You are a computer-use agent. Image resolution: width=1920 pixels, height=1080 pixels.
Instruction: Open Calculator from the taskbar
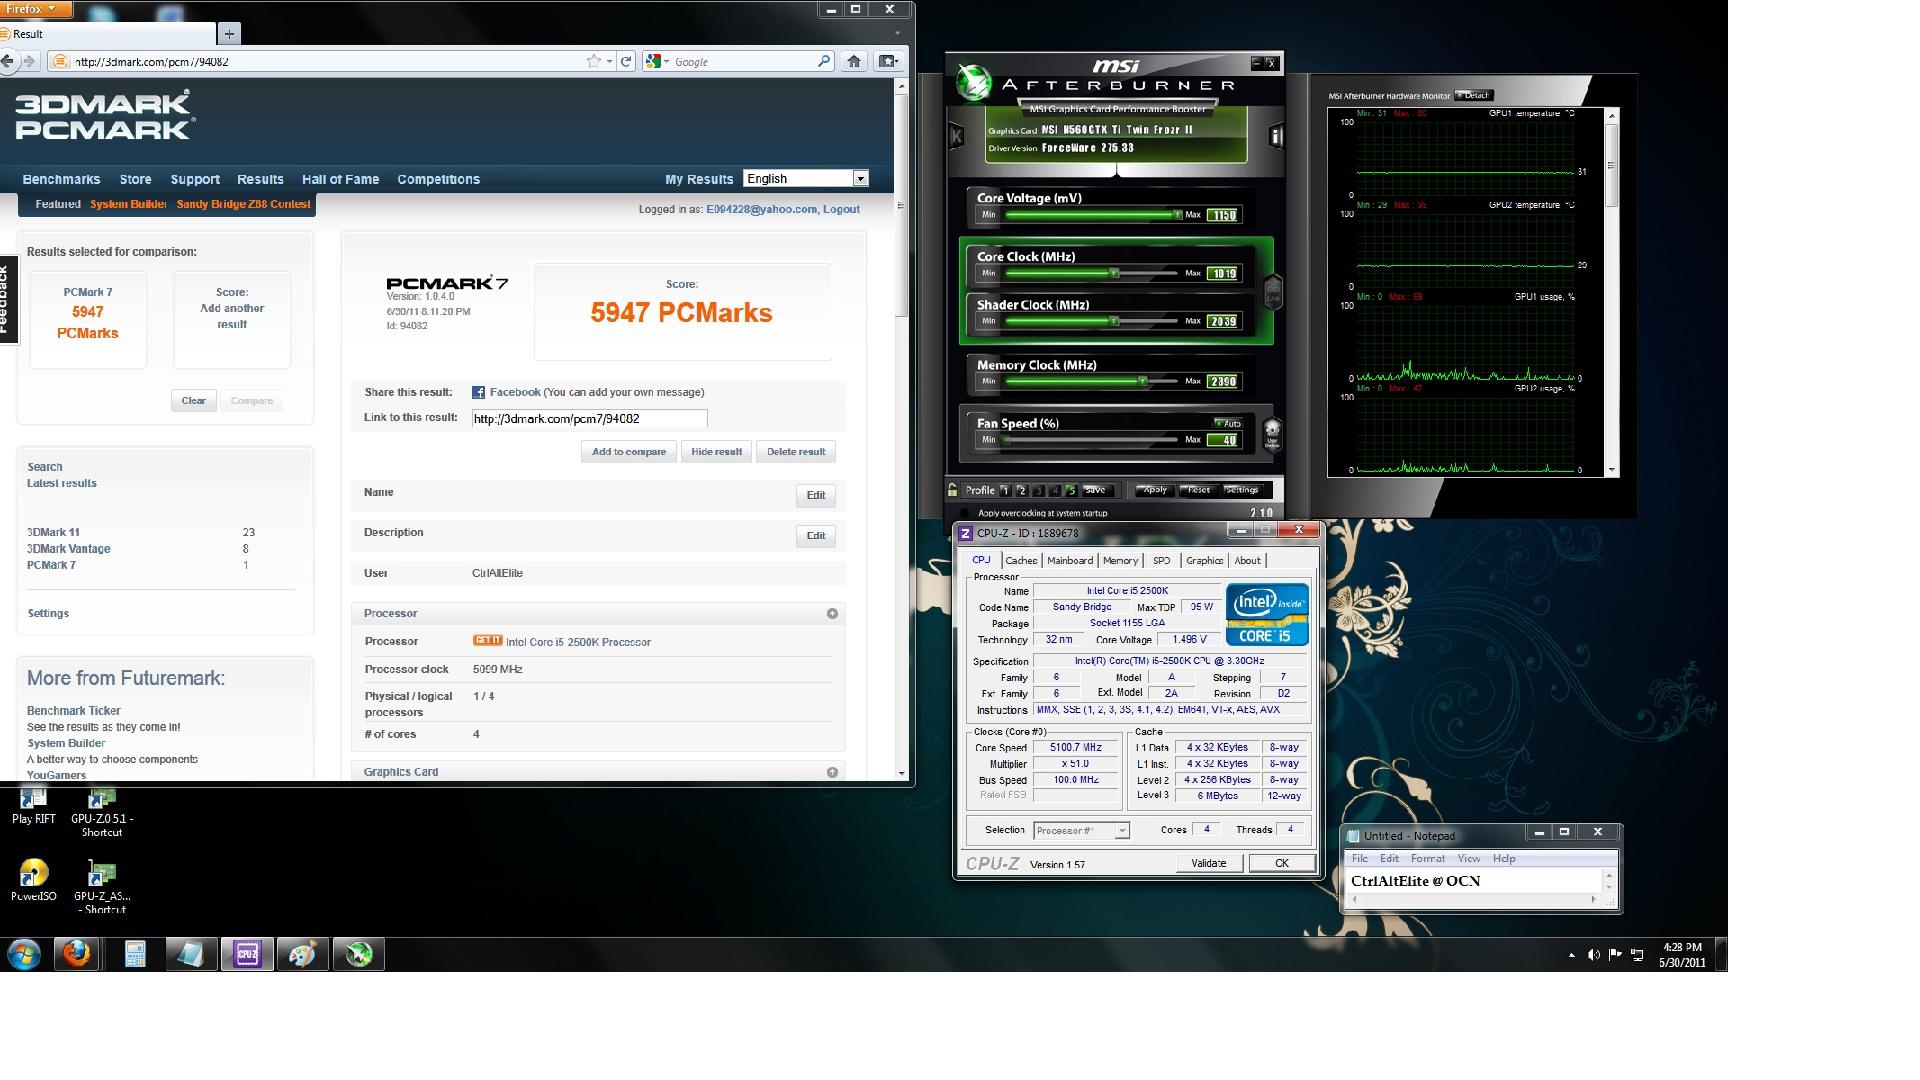point(135,954)
